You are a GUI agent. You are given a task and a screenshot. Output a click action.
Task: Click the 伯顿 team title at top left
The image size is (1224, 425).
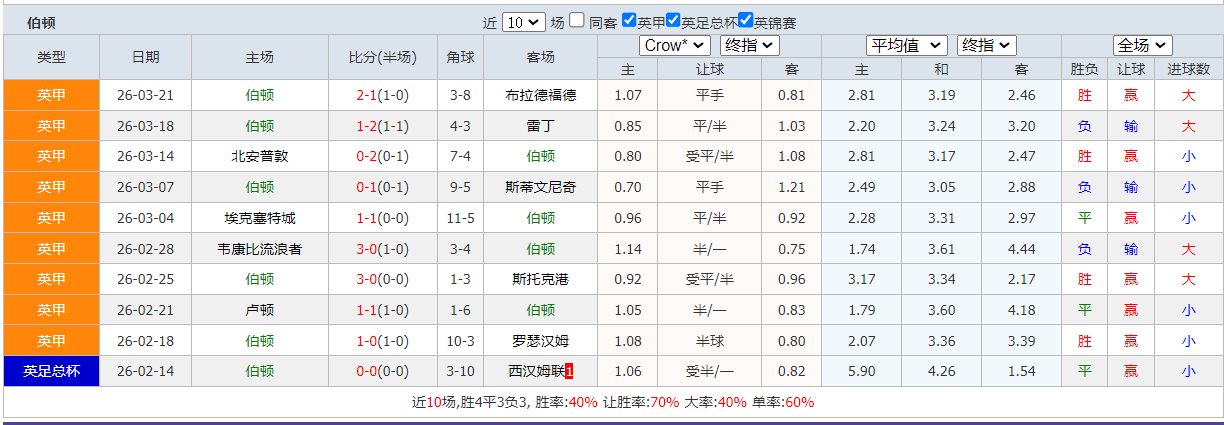pyautogui.click(x=42, y=22)
